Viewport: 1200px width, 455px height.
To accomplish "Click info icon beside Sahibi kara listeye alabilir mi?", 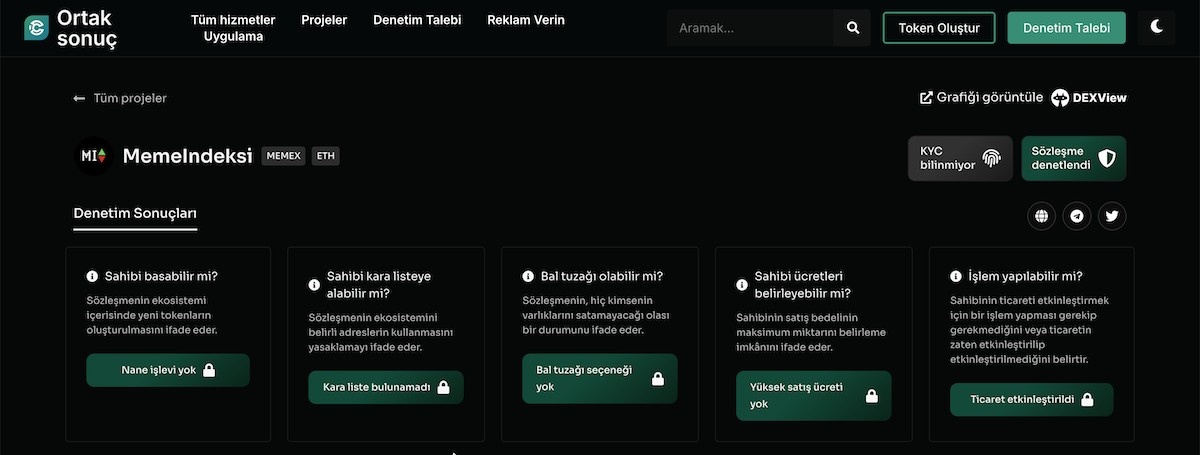I will (314, 285).
